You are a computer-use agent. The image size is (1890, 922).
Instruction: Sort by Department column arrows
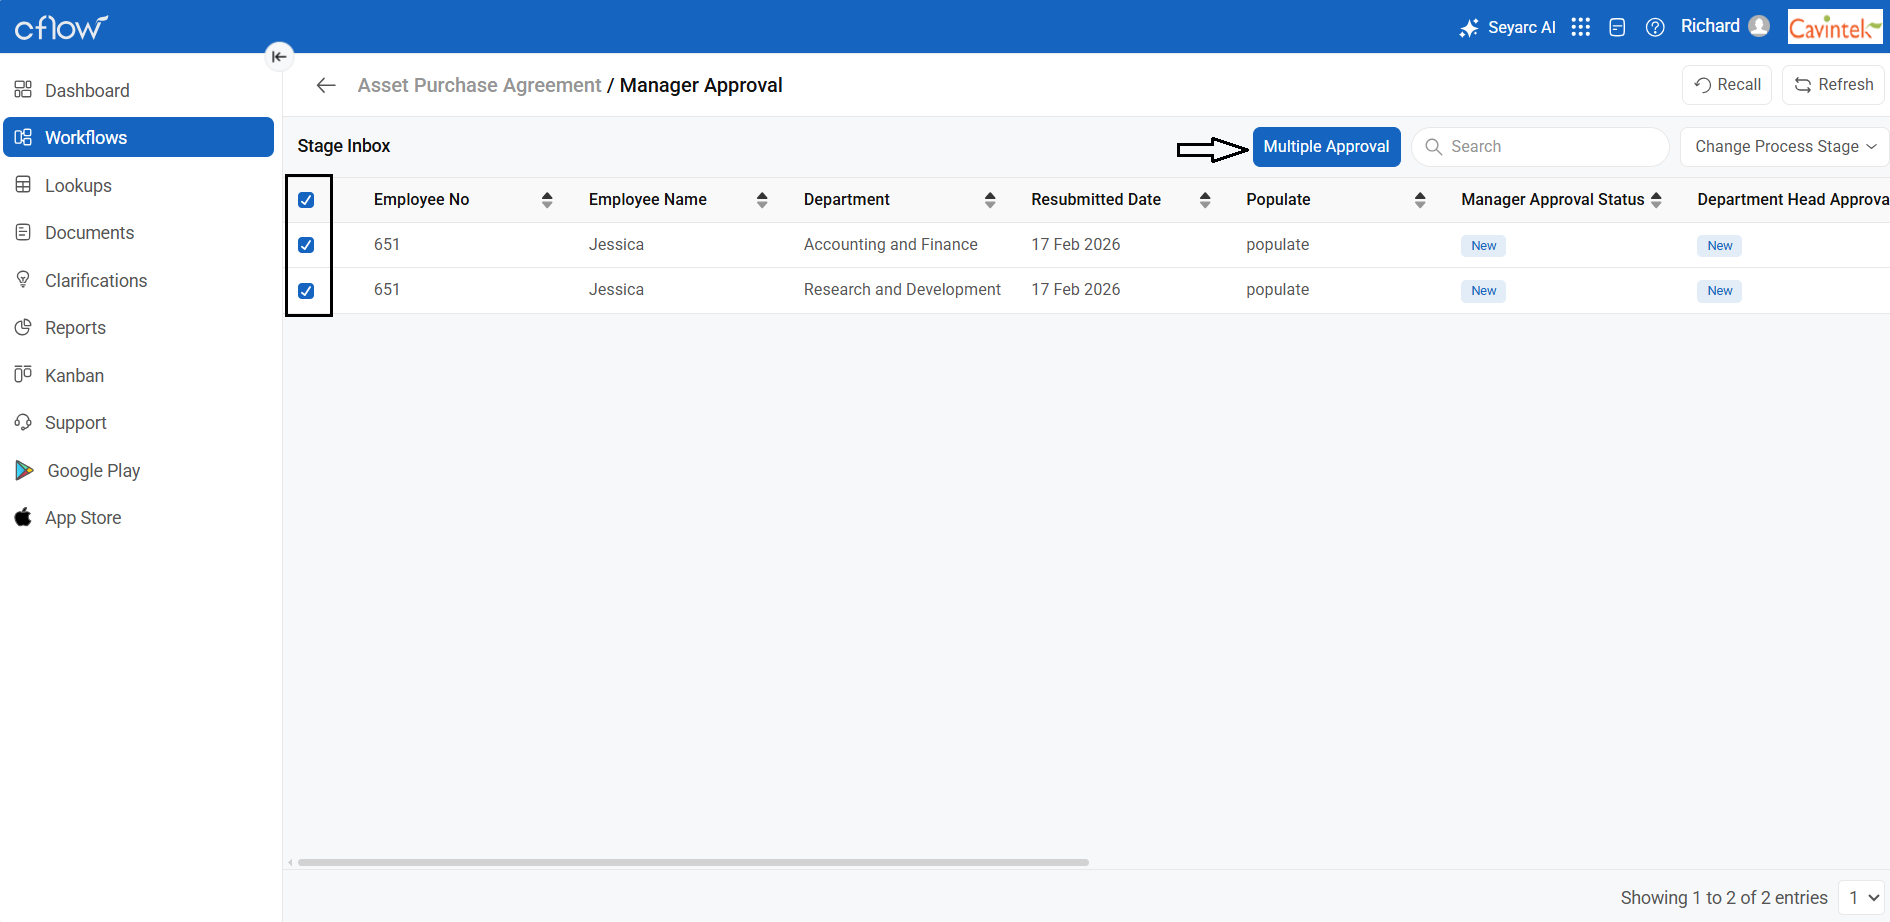(x=990, y=200)
